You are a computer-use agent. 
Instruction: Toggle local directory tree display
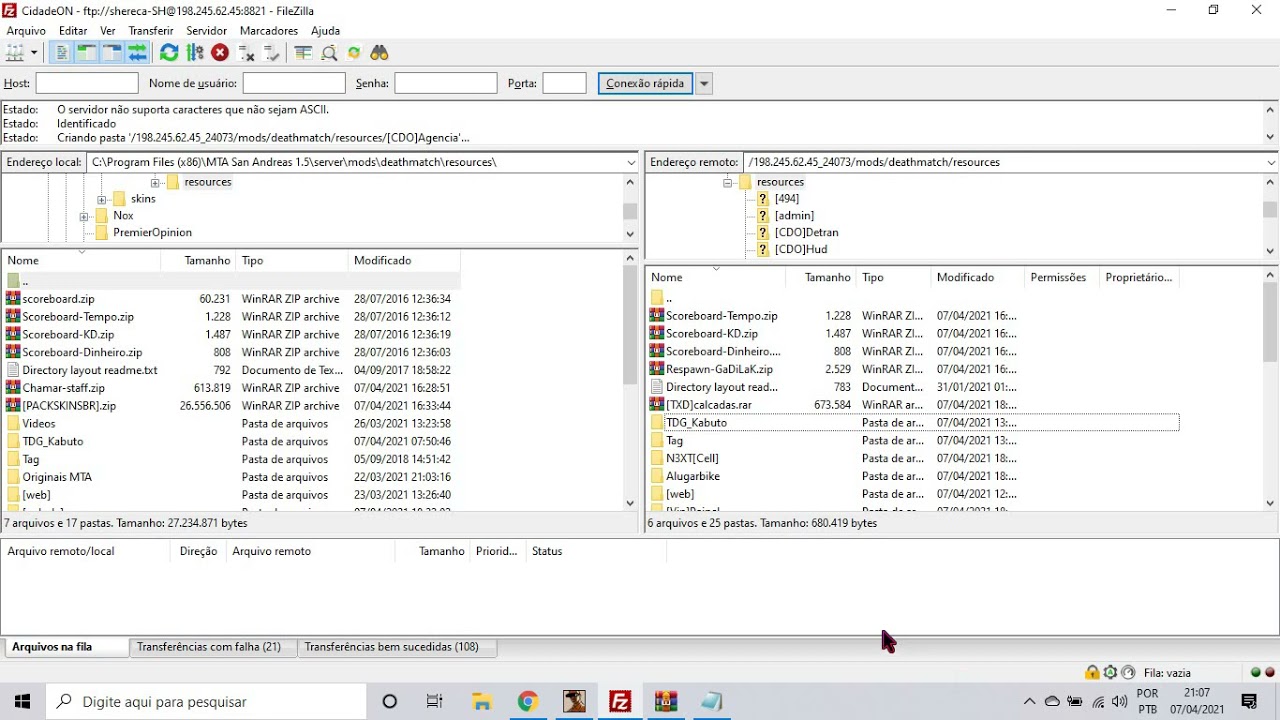(x=87, y=53)
